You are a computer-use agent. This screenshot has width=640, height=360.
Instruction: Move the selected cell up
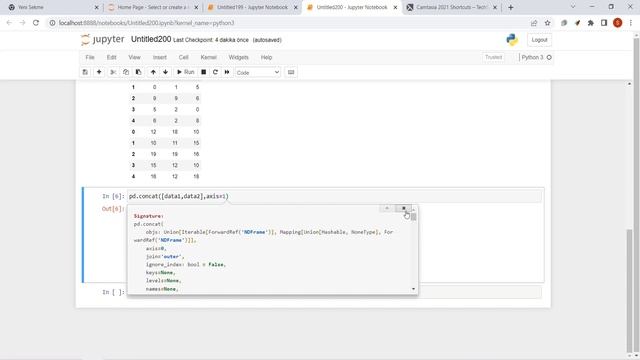tap(153, 72)
